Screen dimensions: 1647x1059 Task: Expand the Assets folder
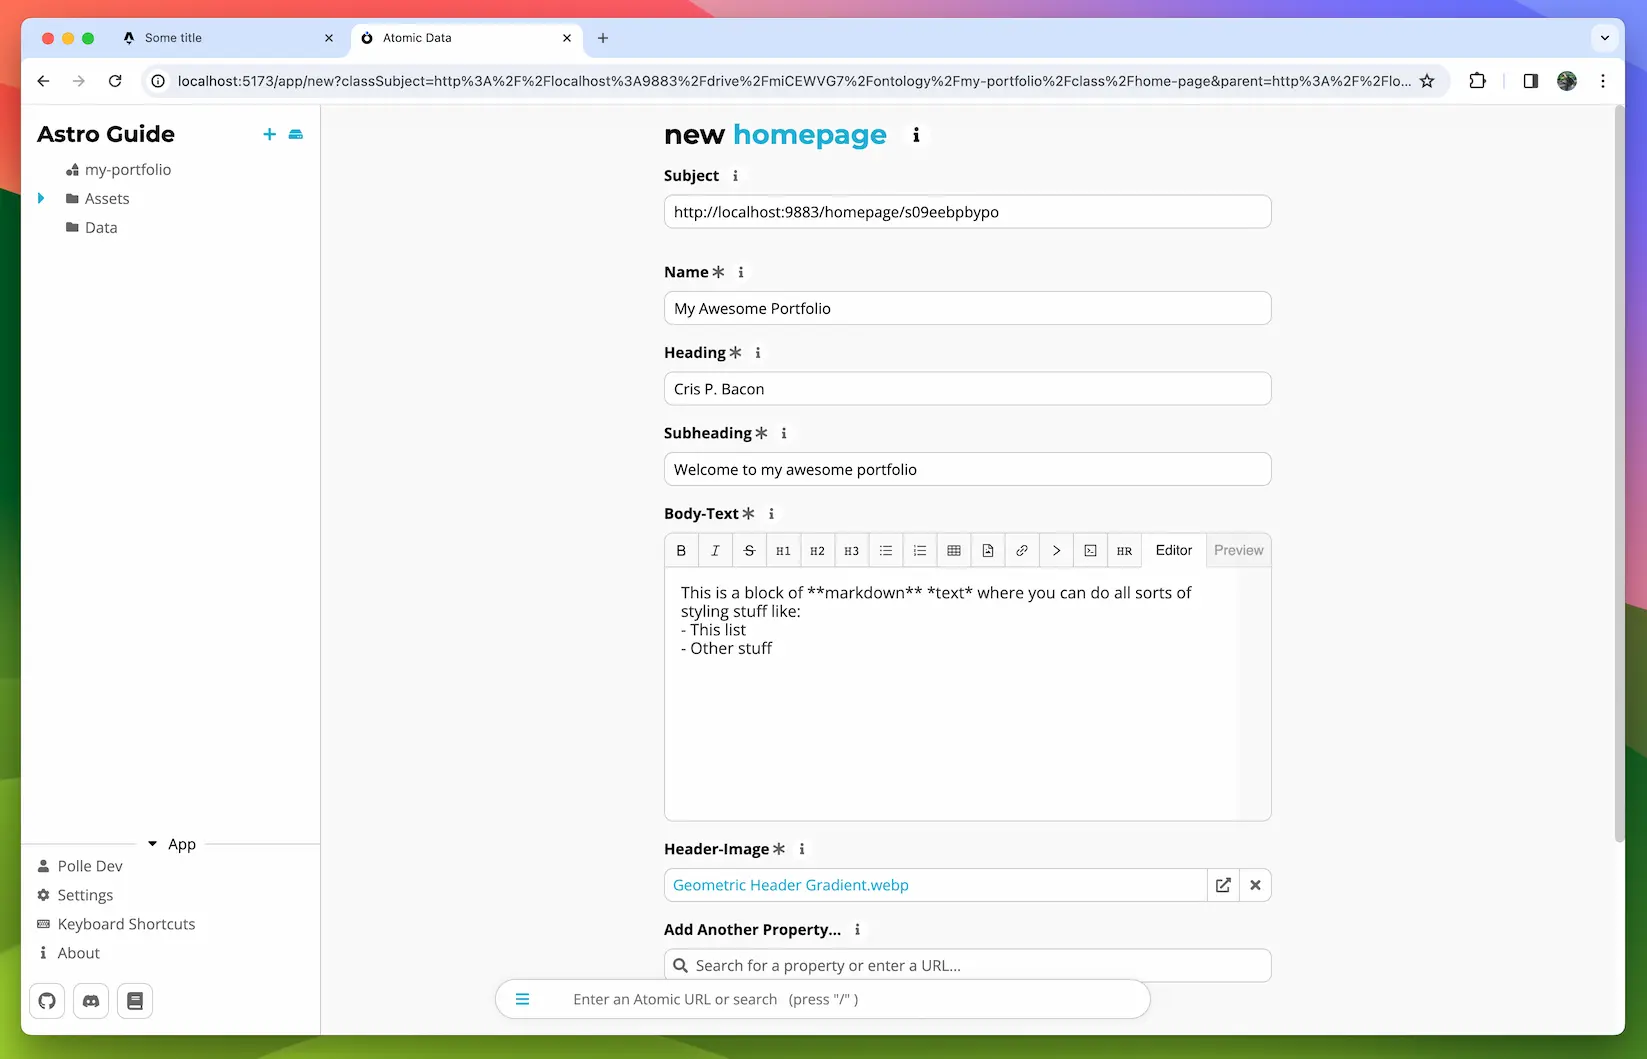tap(41, 198)
